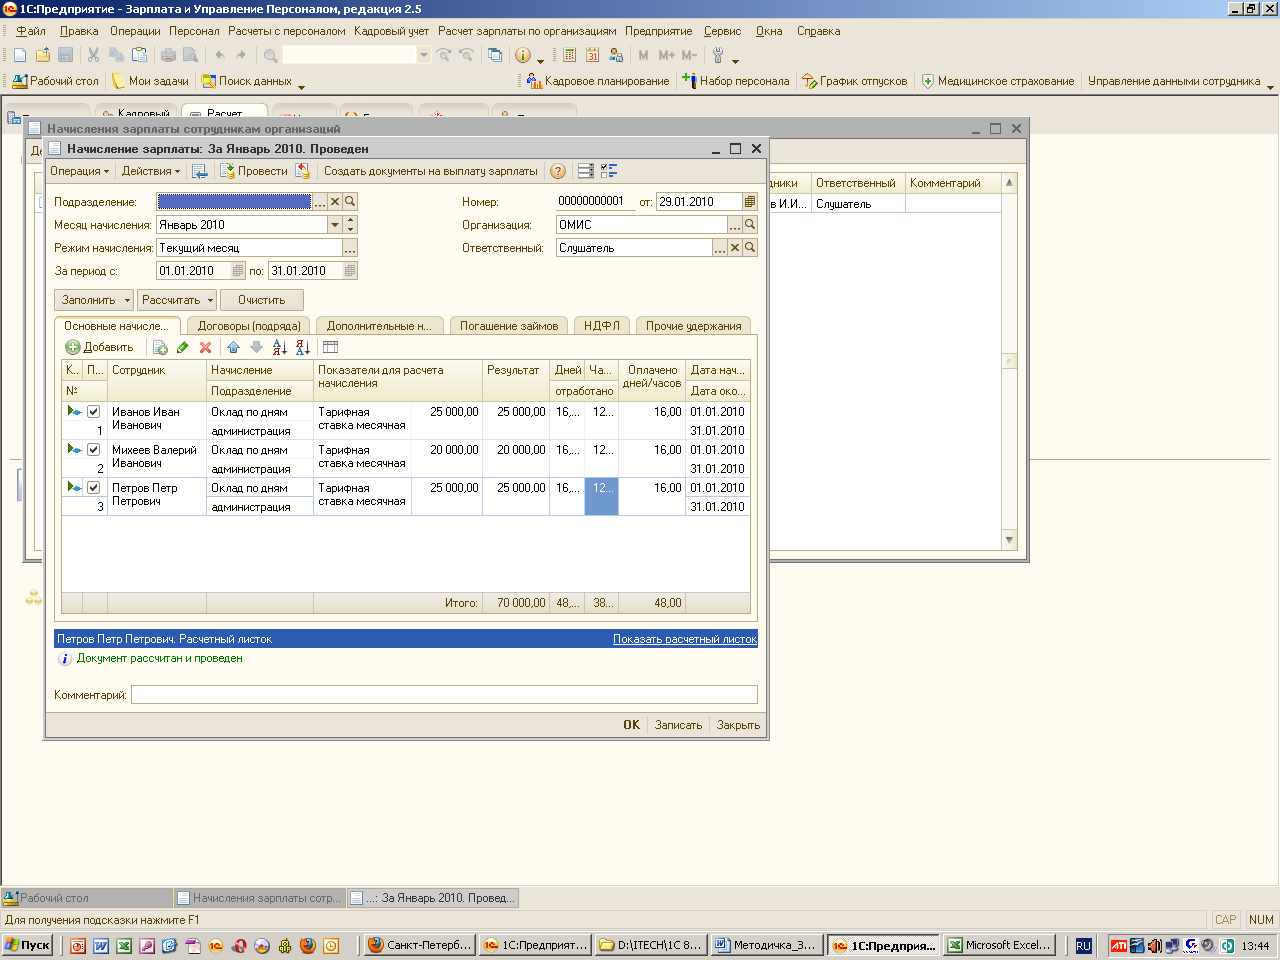Open the Calendar icon in toolbar
The image size is (1280, 960).
tap(593, 55)
